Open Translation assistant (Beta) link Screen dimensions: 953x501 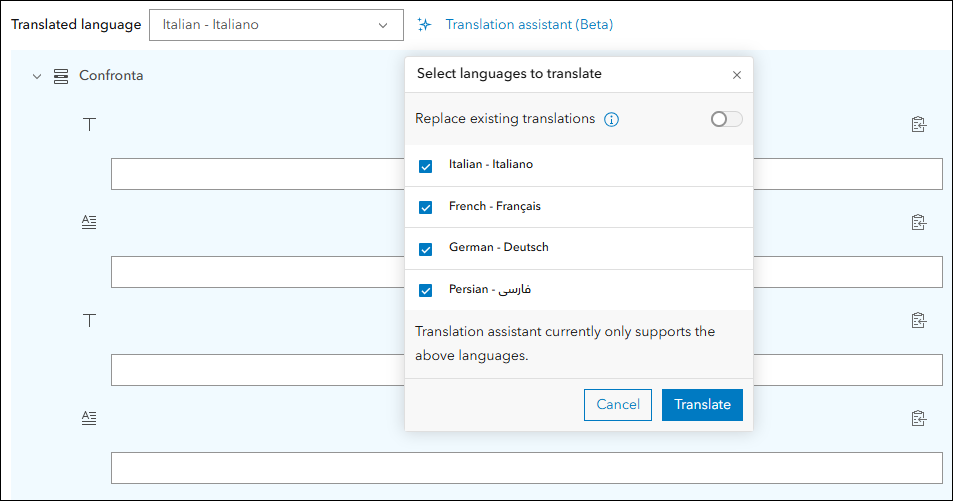pyautogui.click(x=529, y=25)
